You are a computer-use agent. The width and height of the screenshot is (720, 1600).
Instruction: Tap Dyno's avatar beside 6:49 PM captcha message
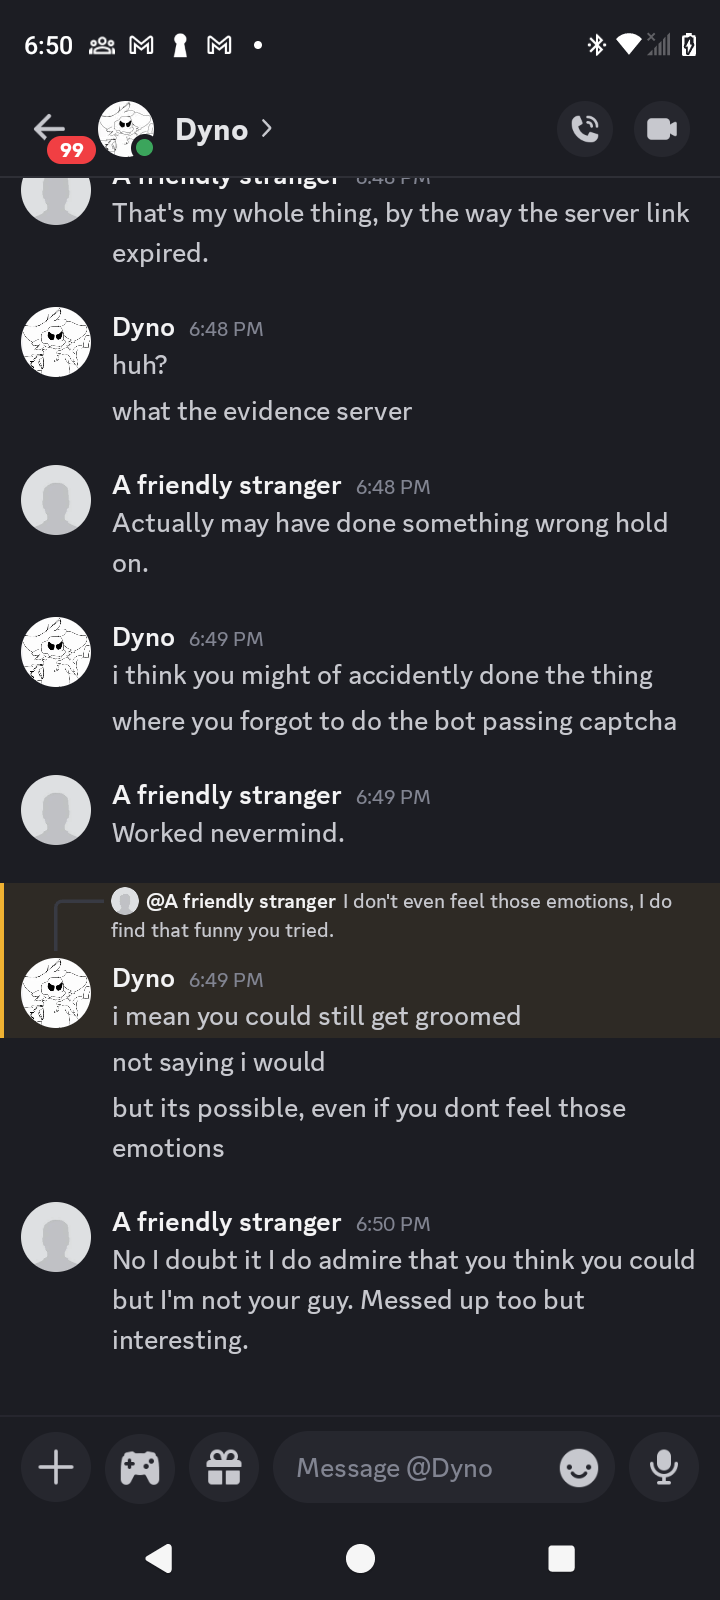56,652
